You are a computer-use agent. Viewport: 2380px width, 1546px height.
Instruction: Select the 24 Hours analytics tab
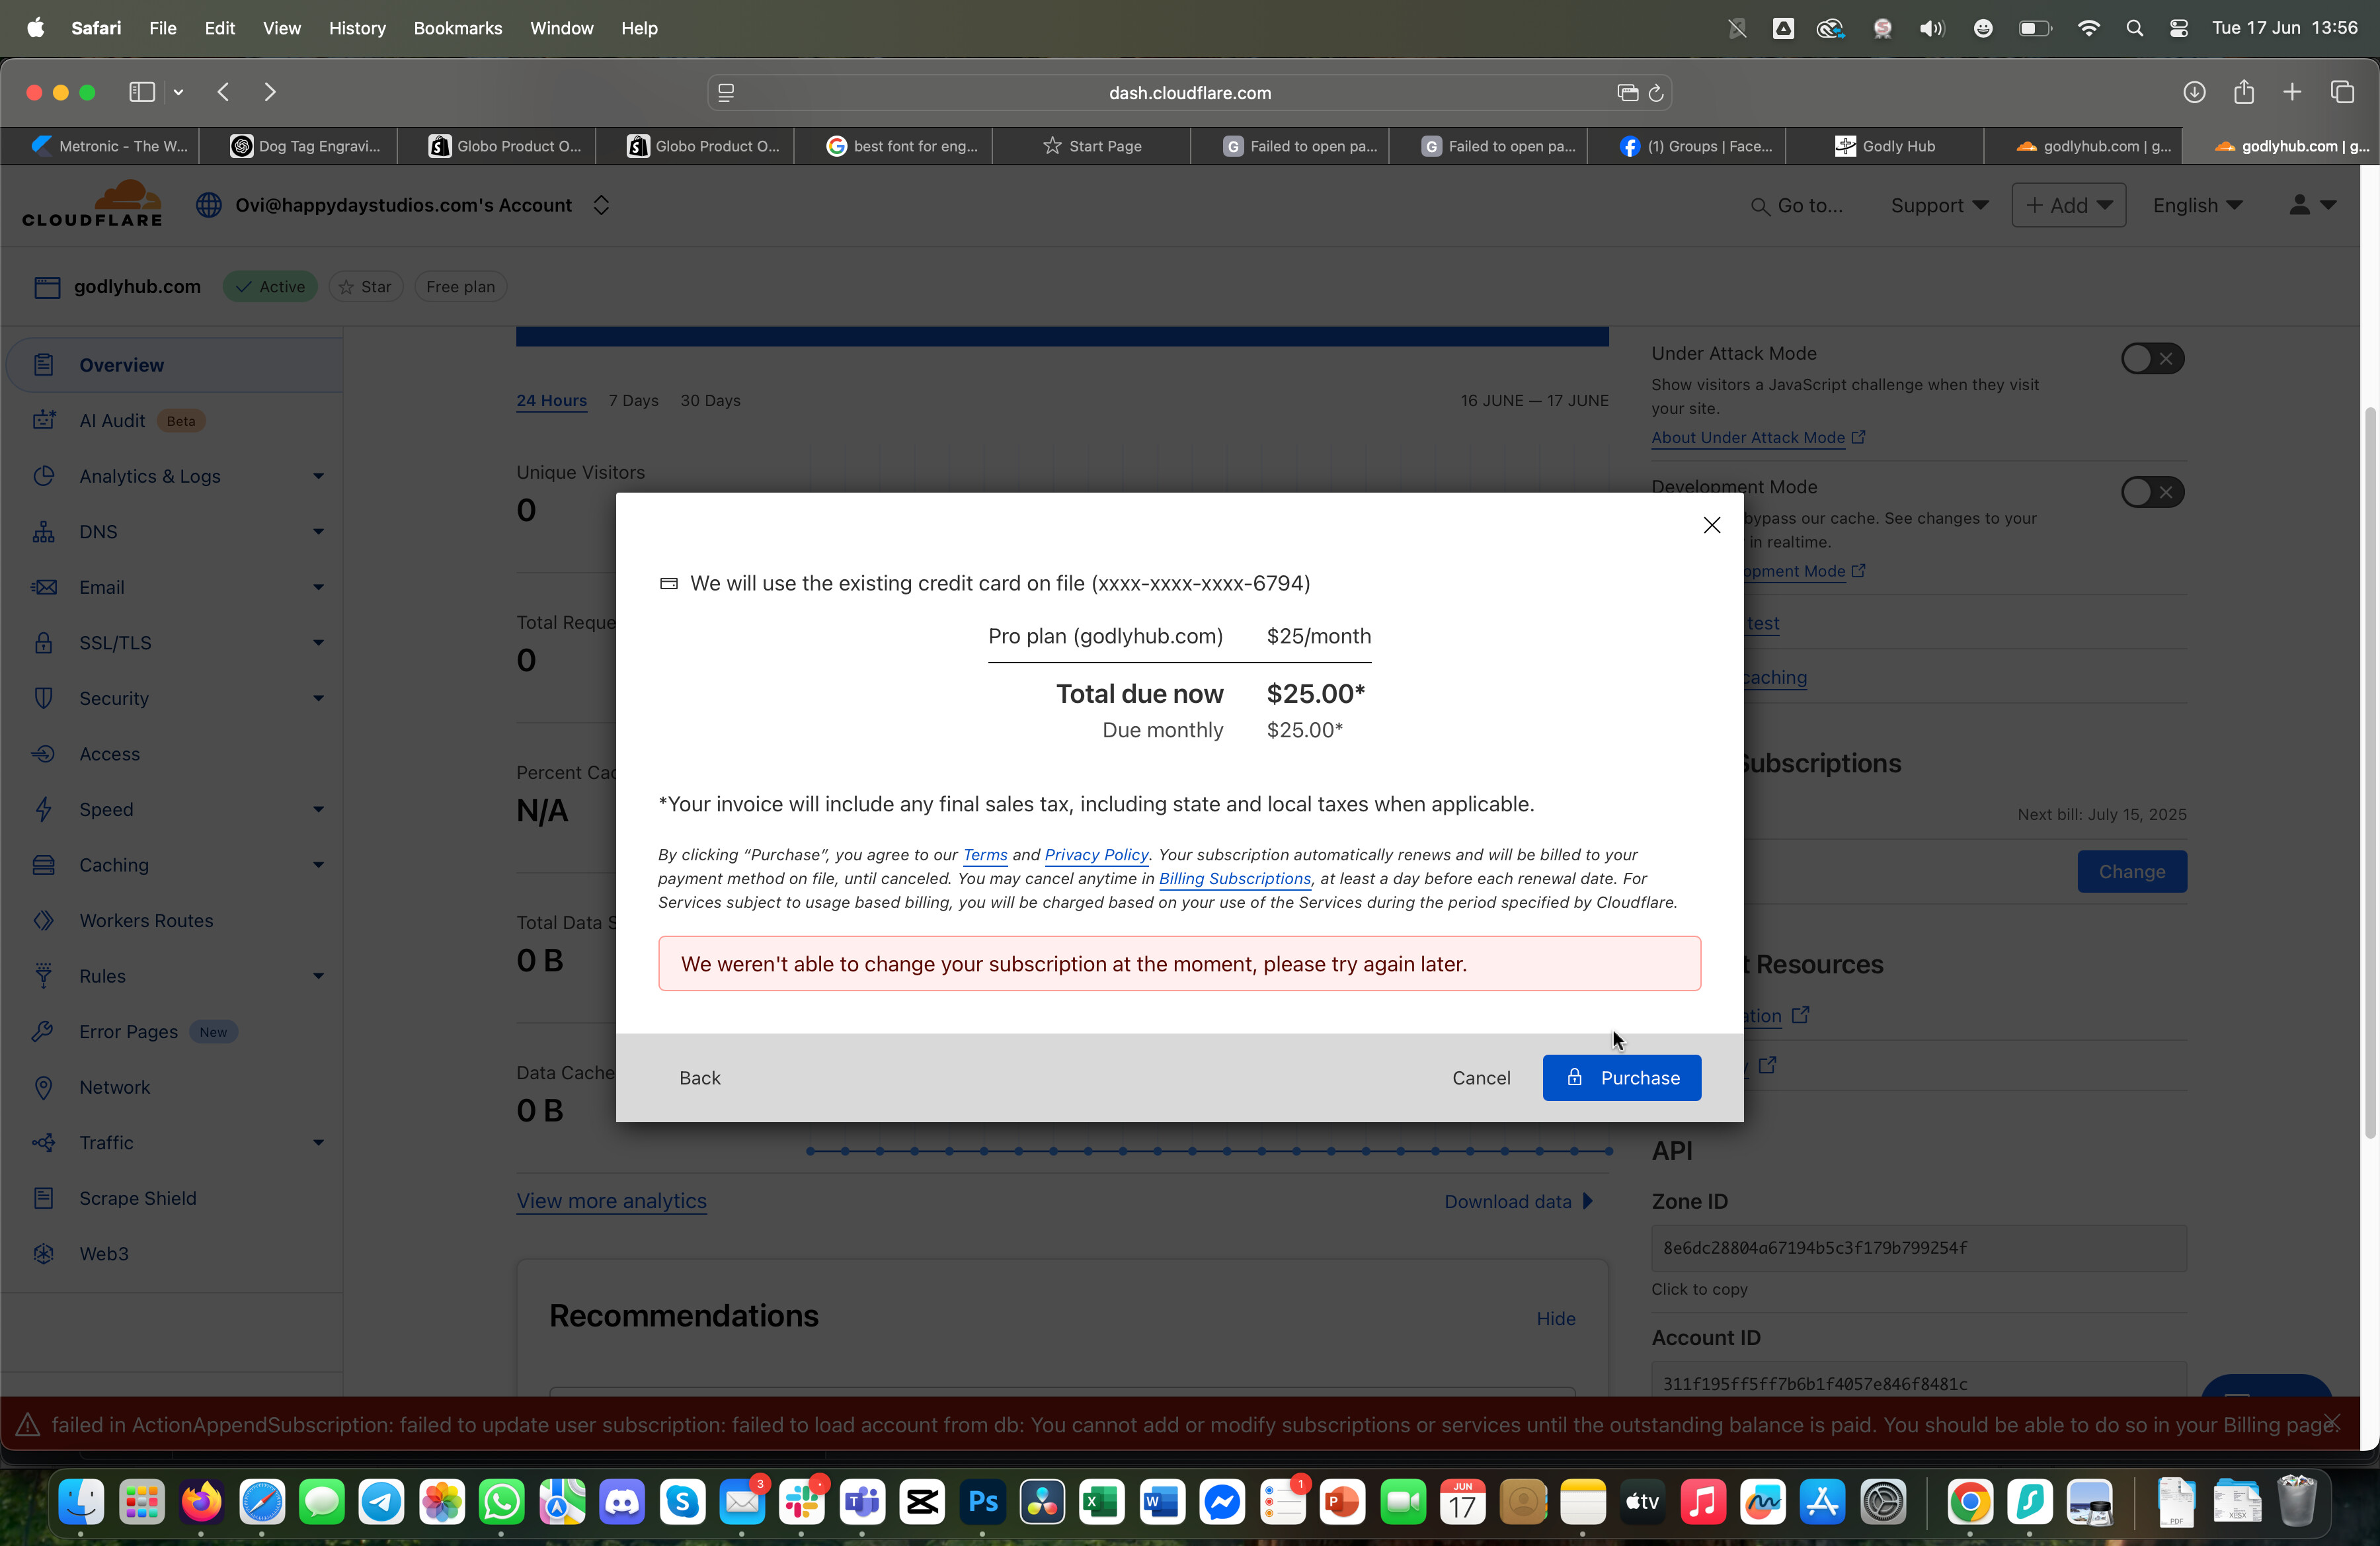551,400
